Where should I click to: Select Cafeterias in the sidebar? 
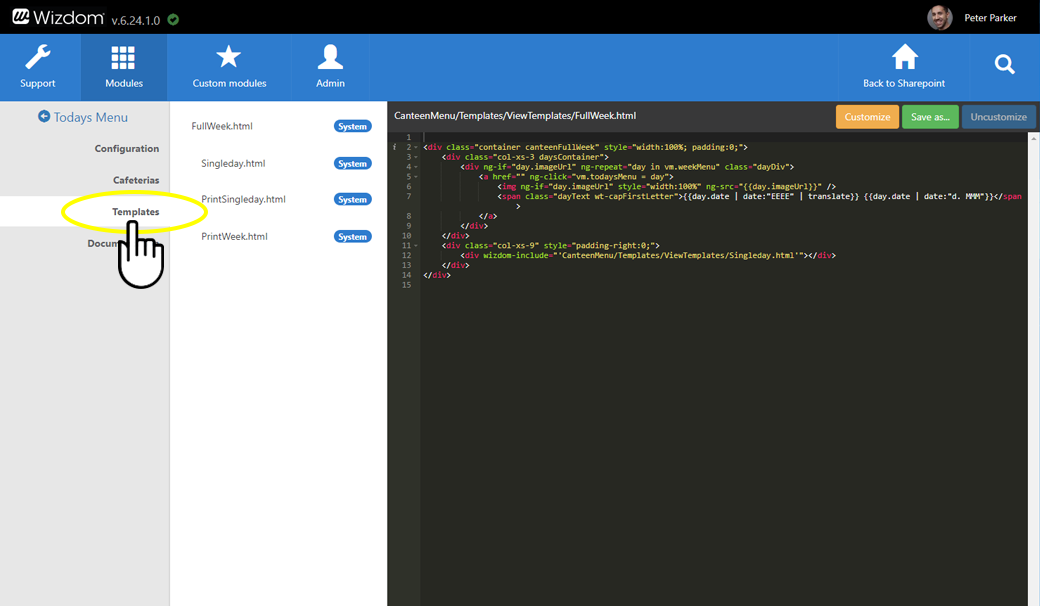coord(136,180)
